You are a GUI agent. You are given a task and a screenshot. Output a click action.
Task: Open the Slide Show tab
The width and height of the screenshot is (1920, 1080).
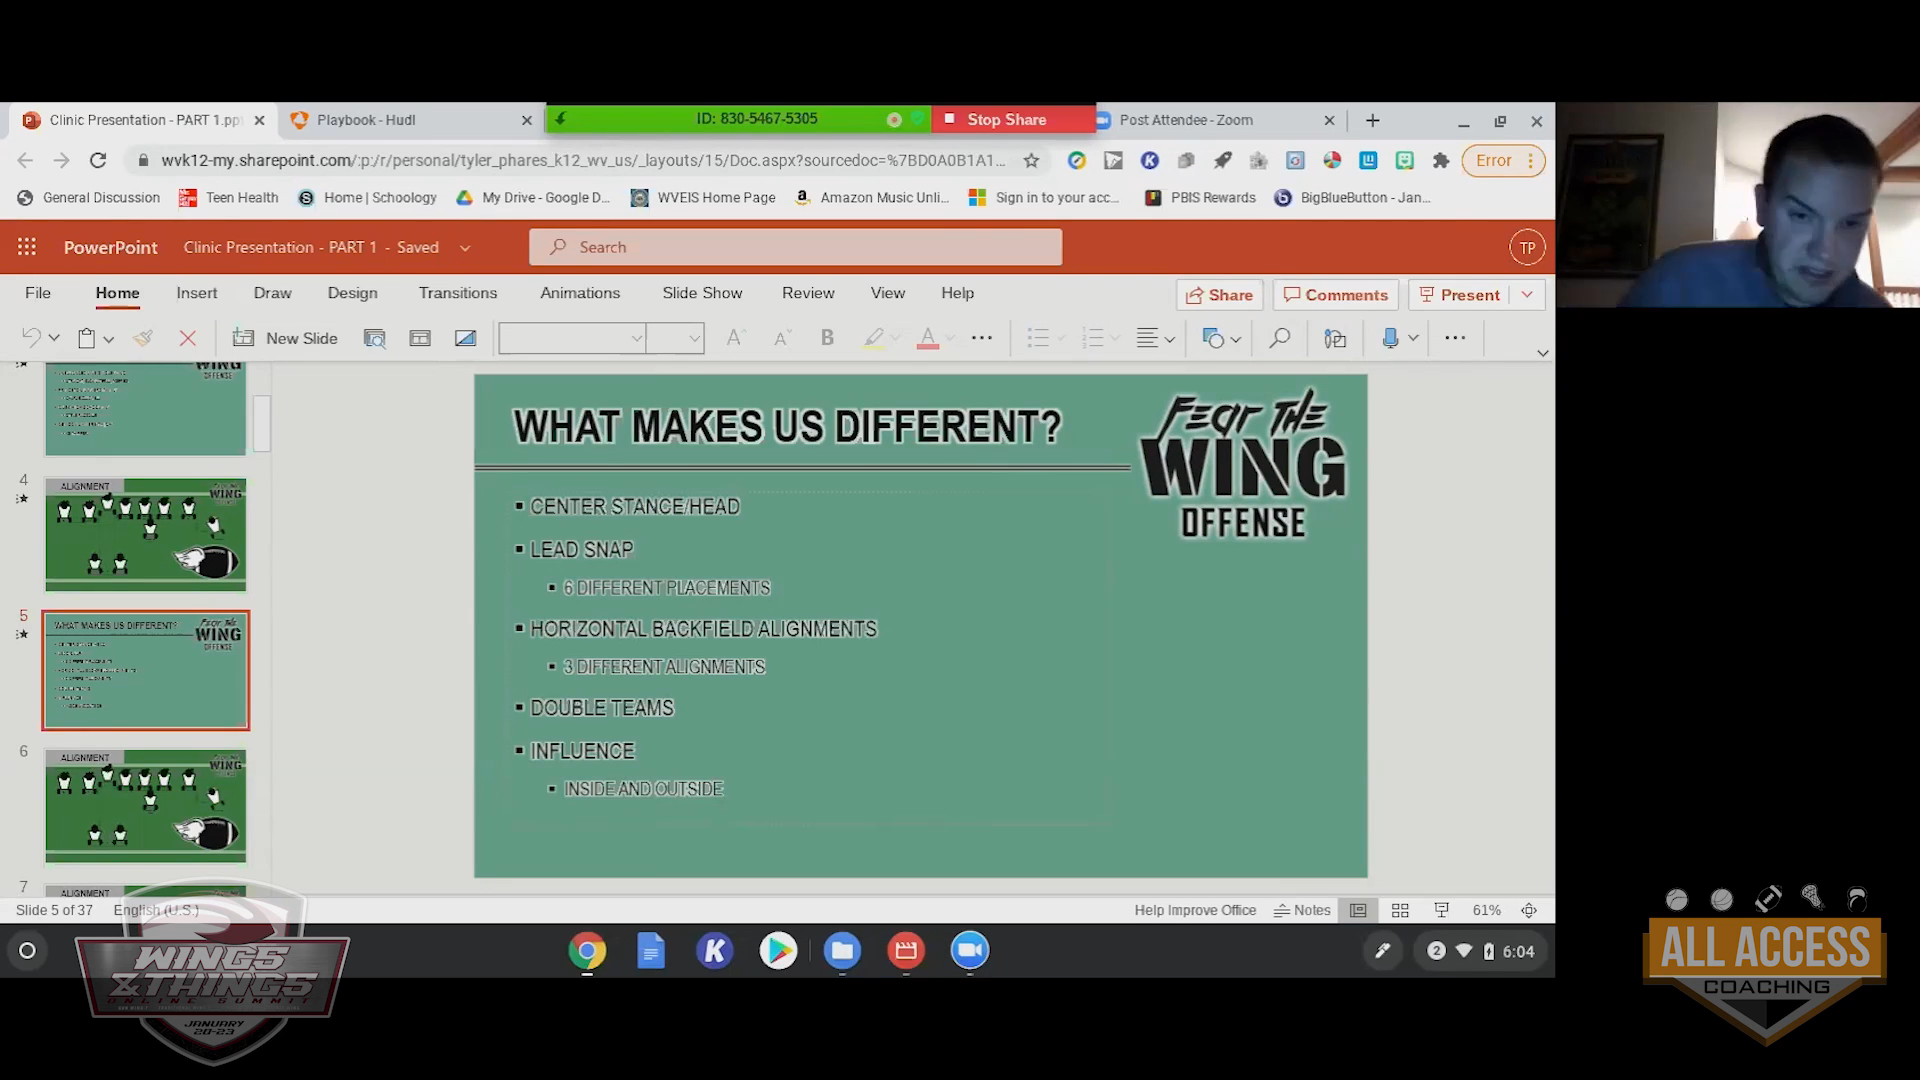pos(702,293)
